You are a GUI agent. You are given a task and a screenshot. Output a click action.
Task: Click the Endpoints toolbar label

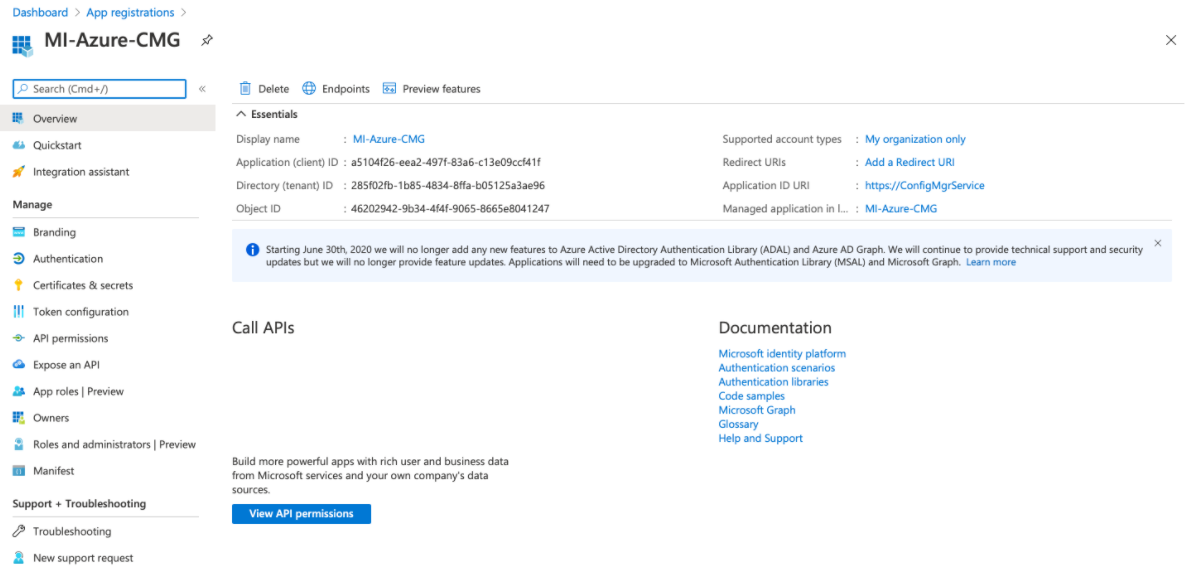[x=346, y=89]
